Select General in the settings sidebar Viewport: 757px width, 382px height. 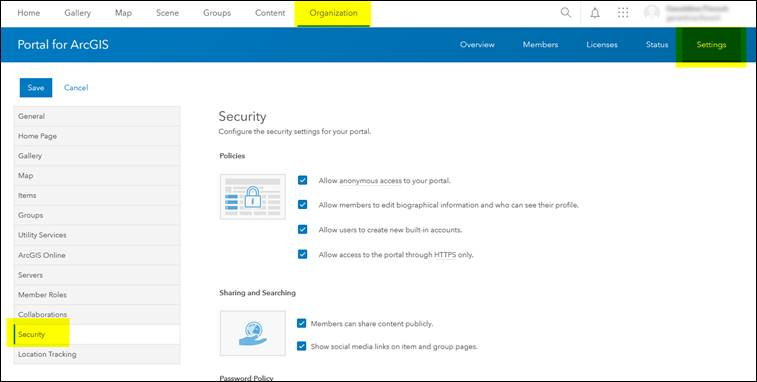[x=97, y=116]
